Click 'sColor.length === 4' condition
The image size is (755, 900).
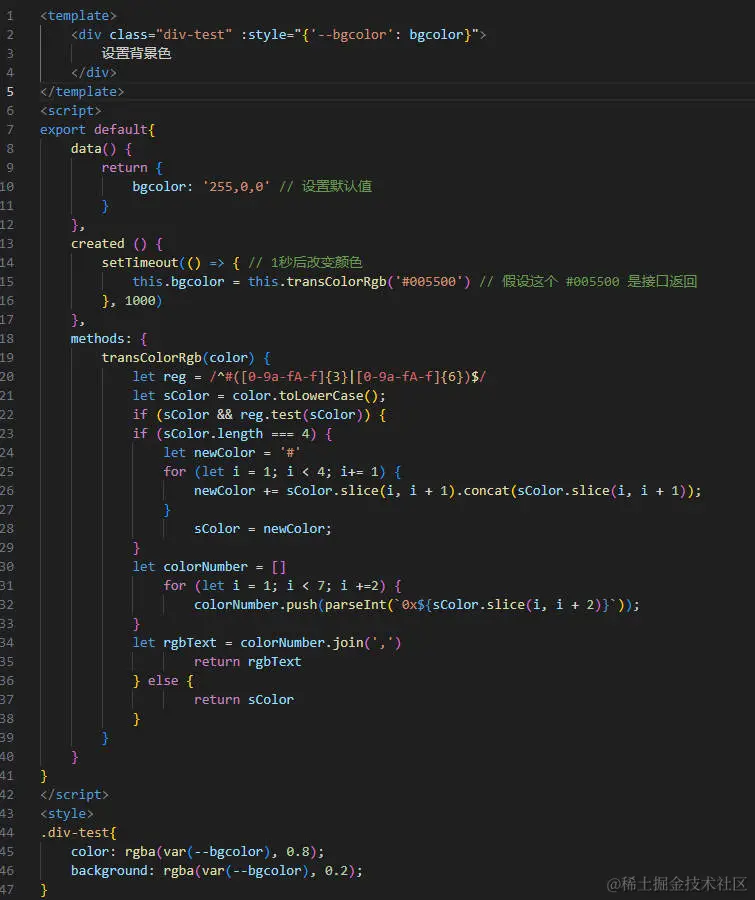click(236, 433)
